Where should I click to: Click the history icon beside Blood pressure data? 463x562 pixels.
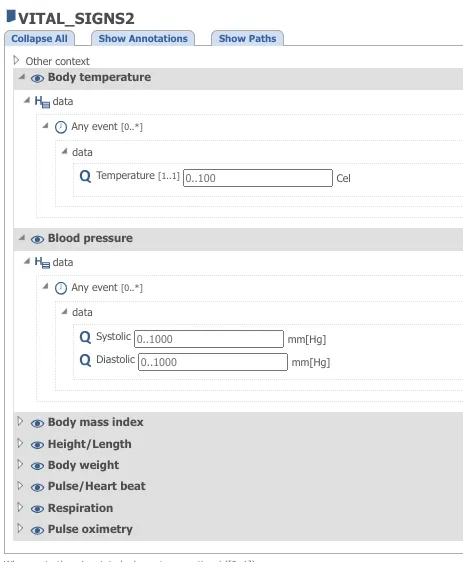point(42,263)
